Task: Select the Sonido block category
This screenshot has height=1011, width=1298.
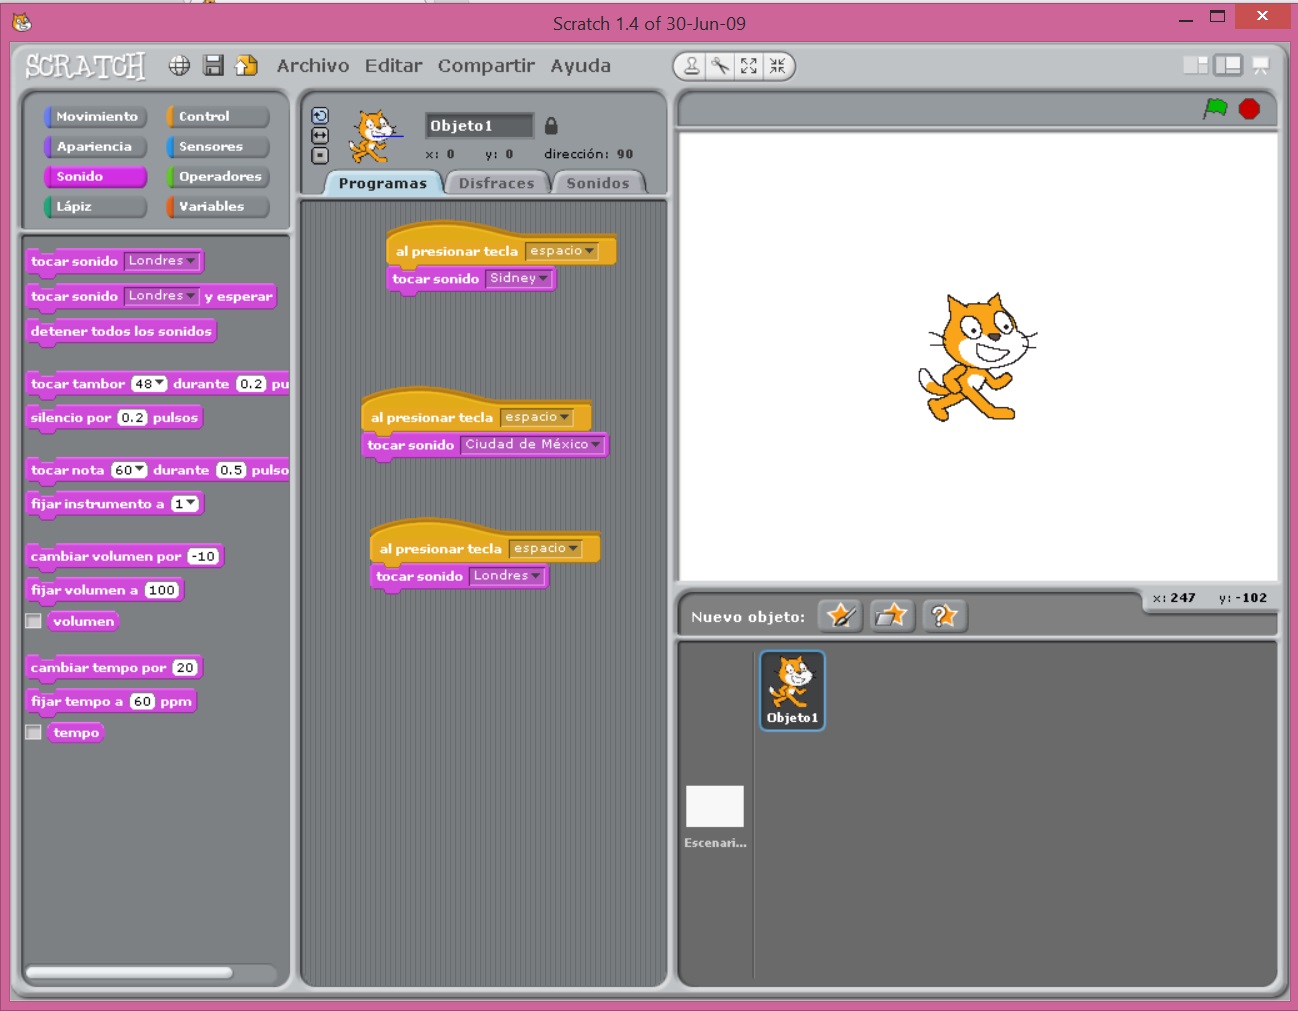Action: 96,177
